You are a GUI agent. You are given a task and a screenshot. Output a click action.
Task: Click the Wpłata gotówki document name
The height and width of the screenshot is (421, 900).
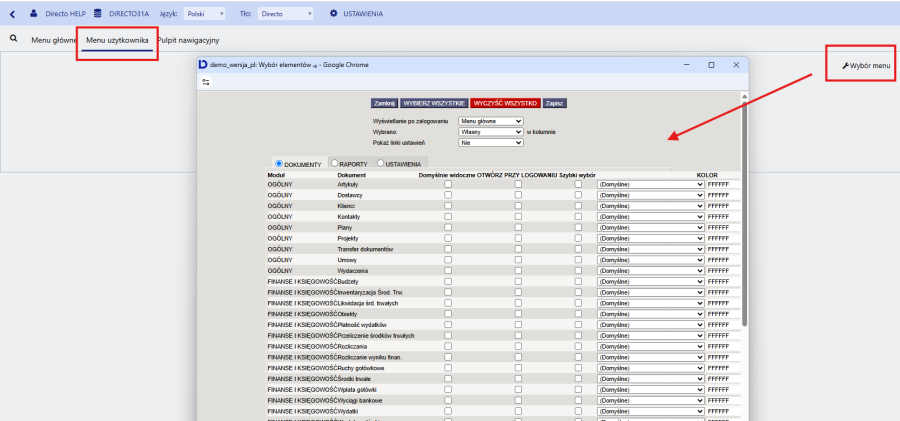click(x=356, y=390)
